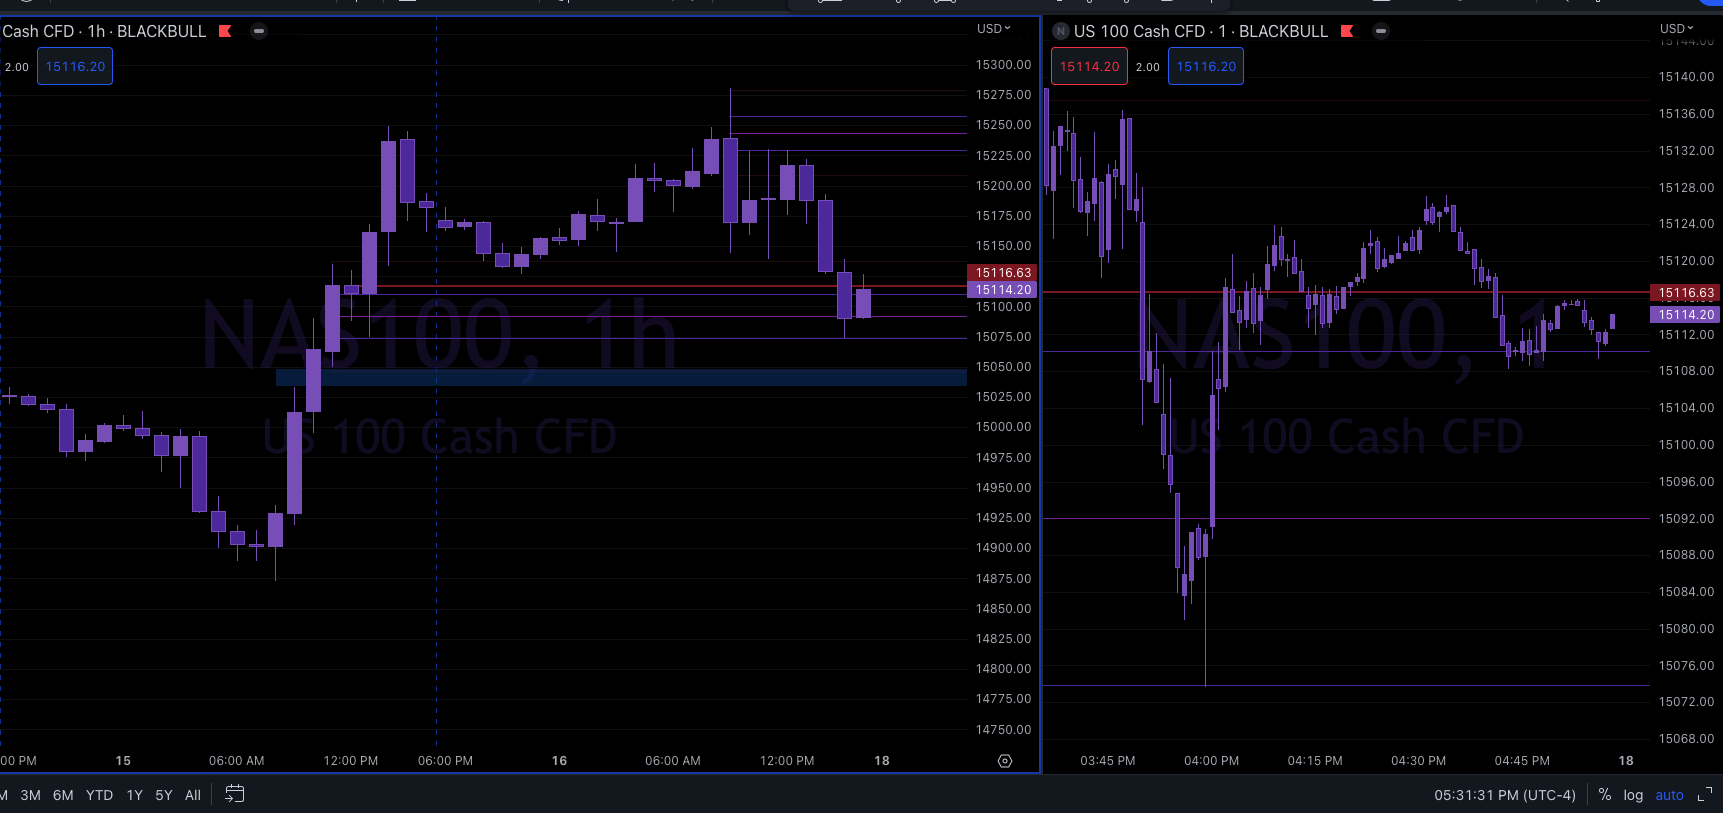The image size is (1723, 813).
Task: Click the 15068.00 label on right price axis
Action: pyautogui.click(x=1686, y=739)
